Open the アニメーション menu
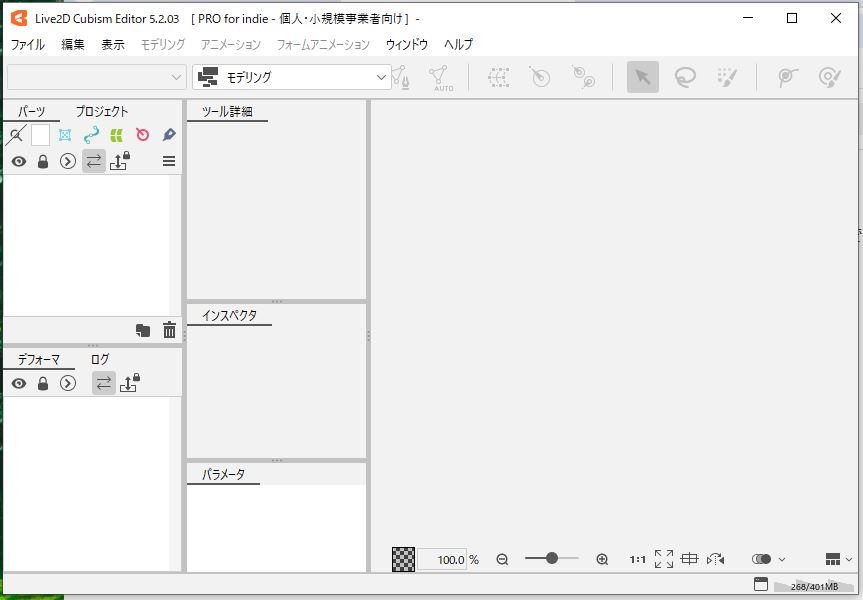Screen dimensions: 863x600 231,45
